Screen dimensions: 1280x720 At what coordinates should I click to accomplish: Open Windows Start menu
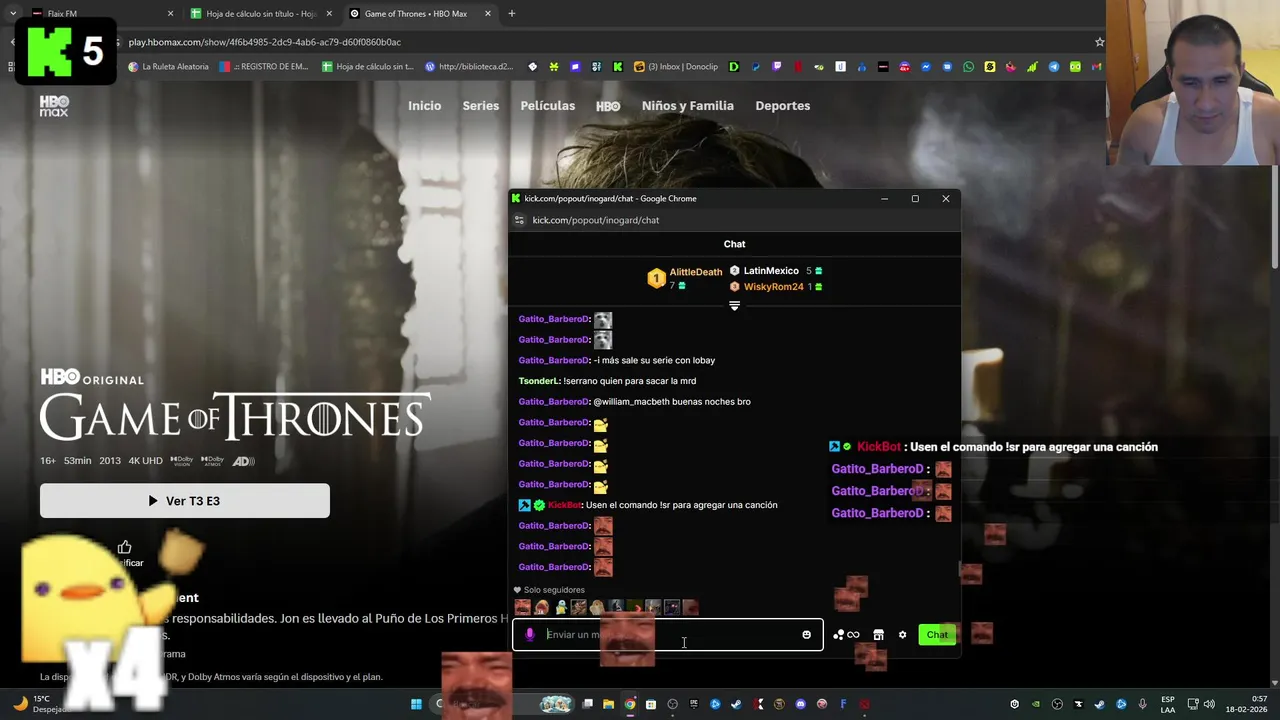416,704
